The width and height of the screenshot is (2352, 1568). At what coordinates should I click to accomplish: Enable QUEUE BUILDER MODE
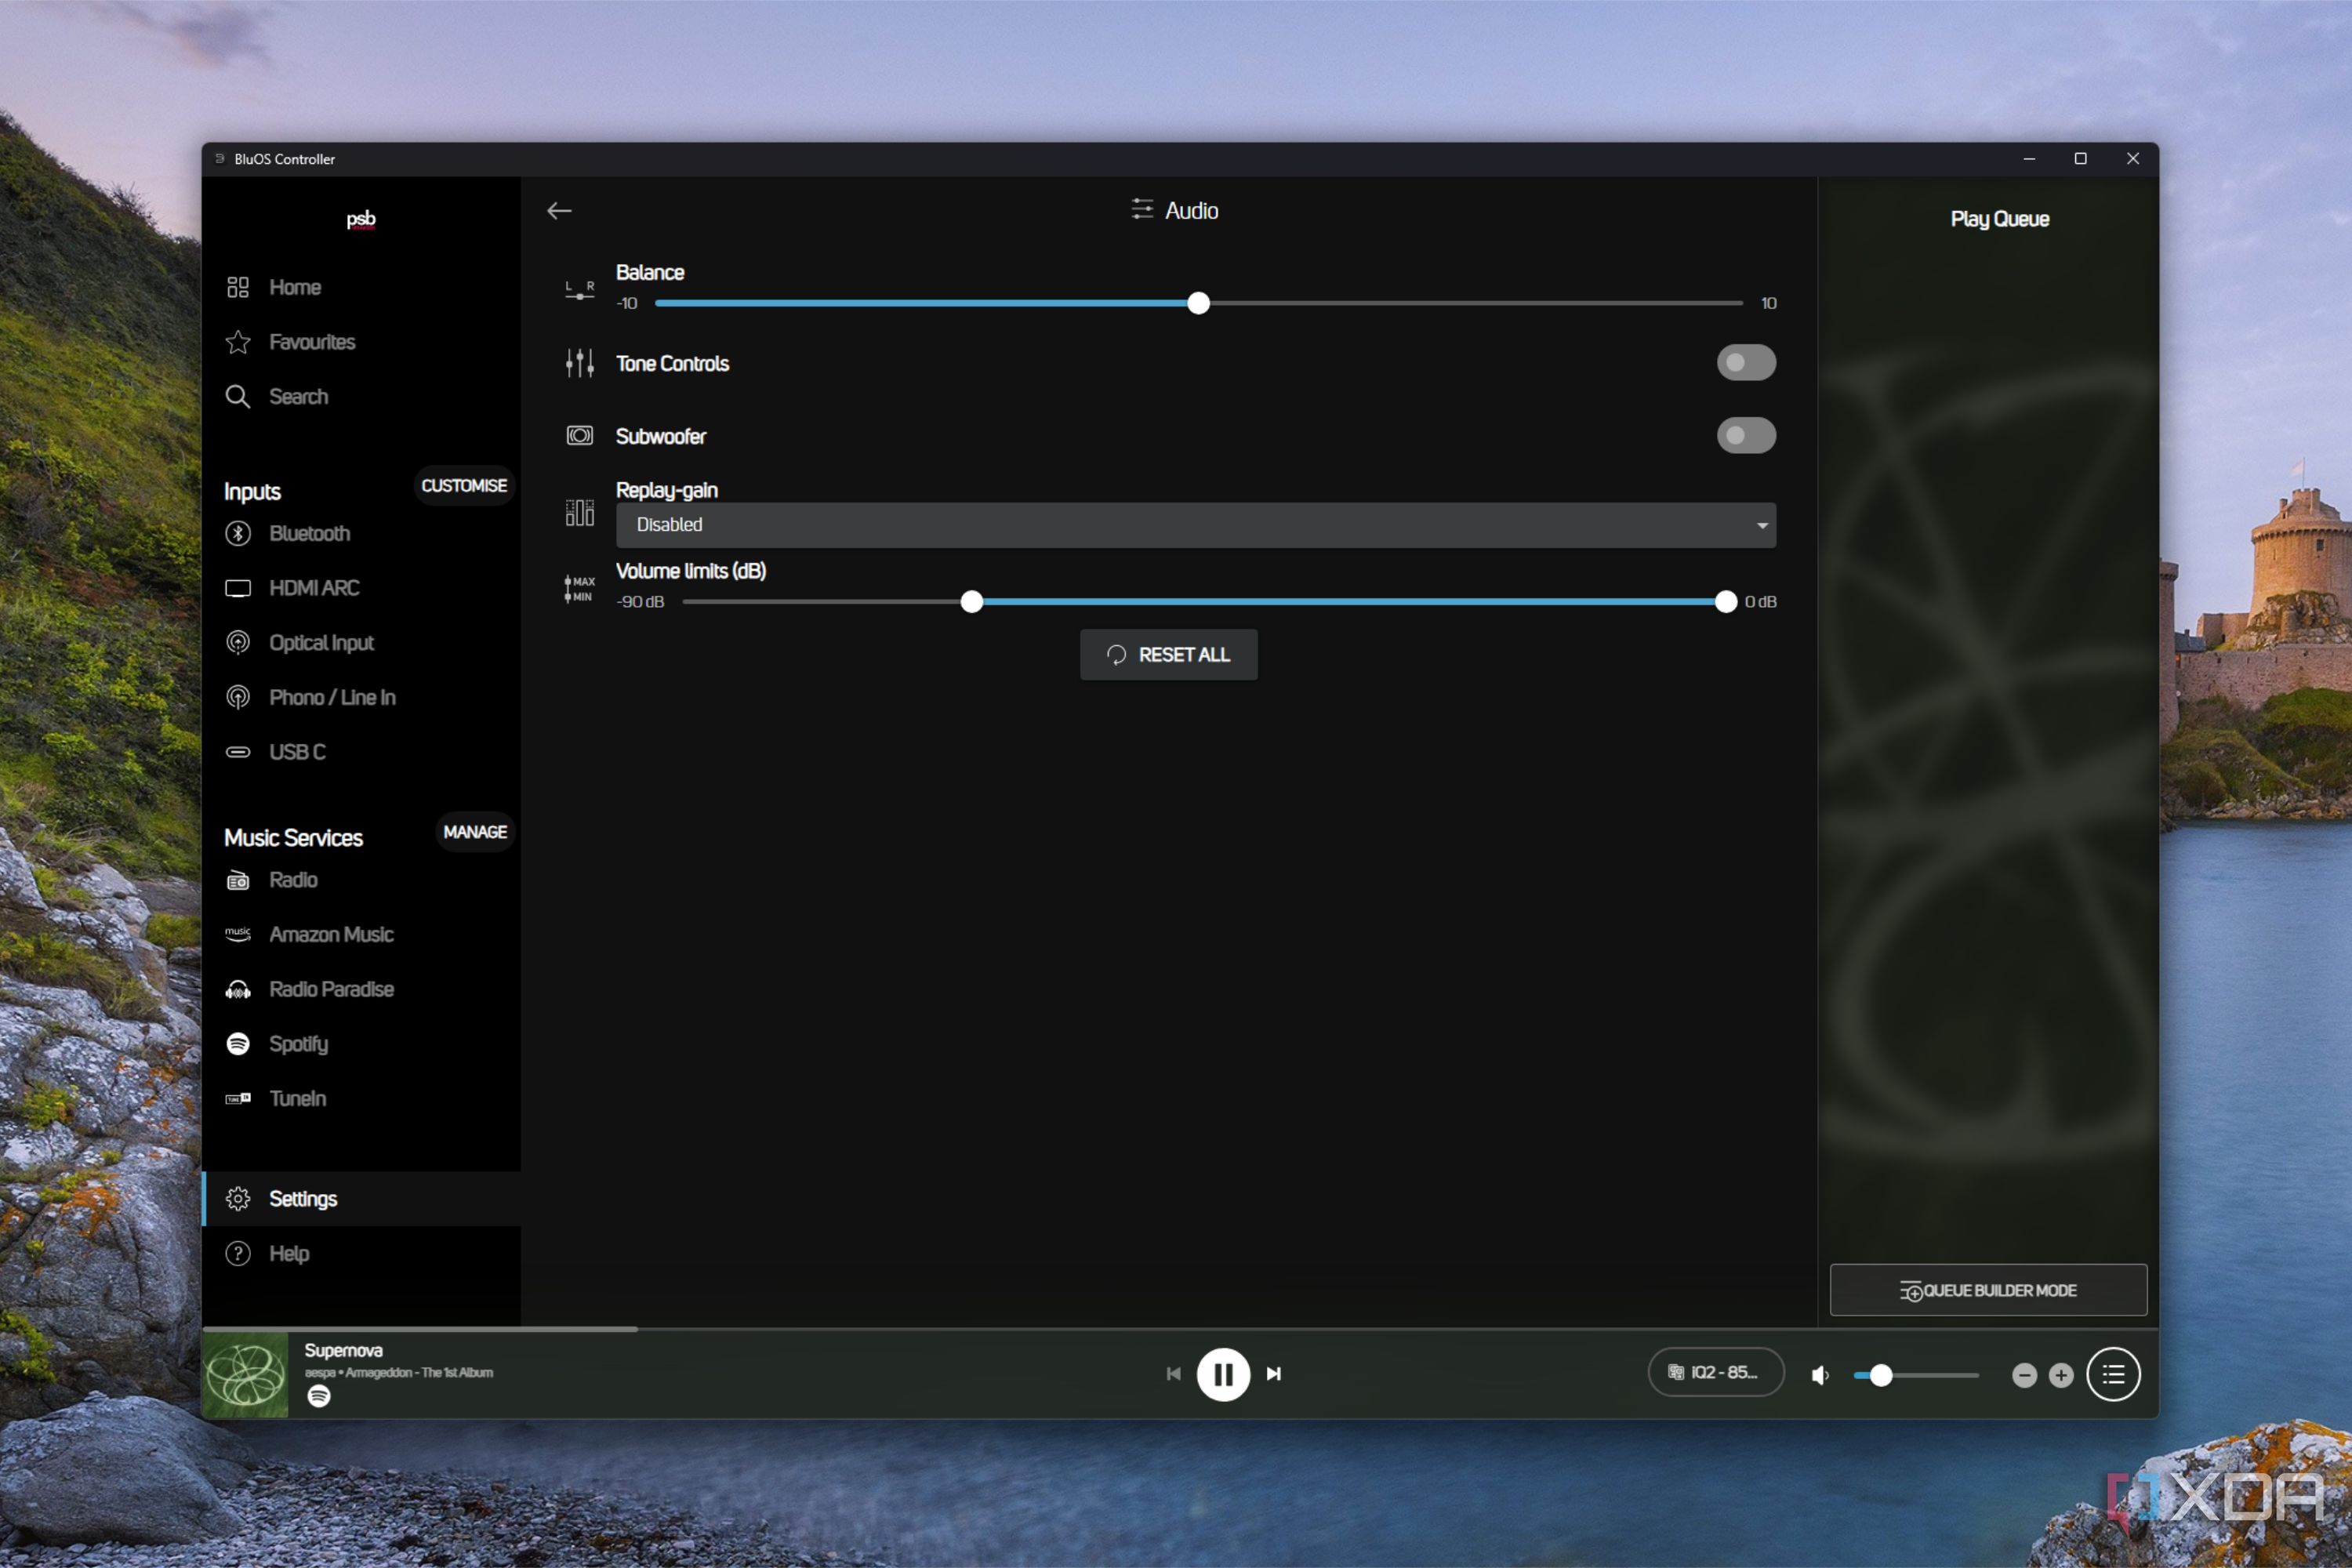point(1988,1290)
